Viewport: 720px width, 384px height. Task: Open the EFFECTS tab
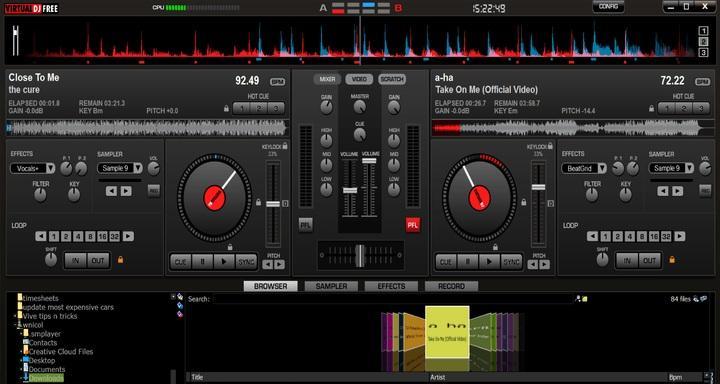(391, 286)
